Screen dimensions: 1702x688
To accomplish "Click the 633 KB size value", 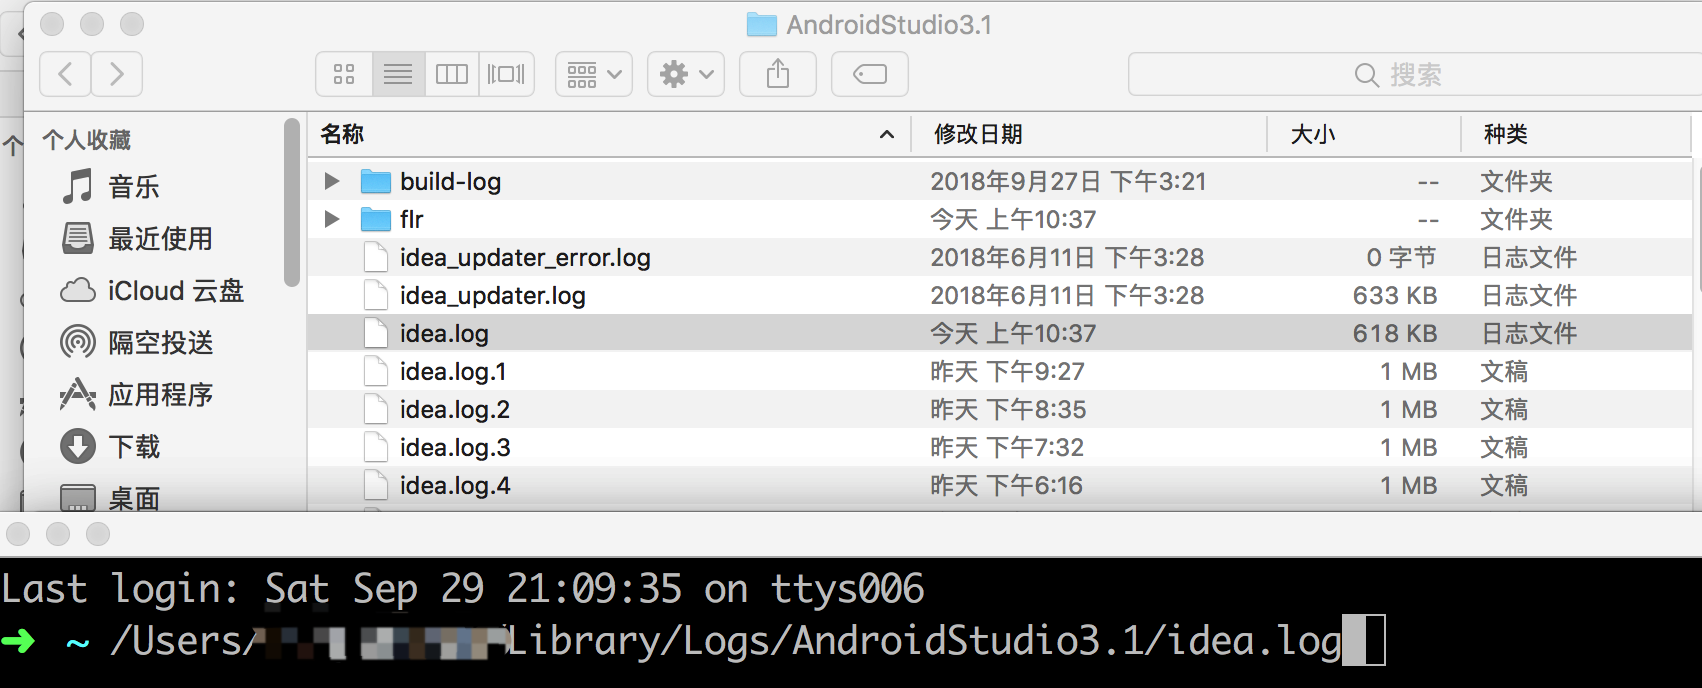I will click(x=1395, y=295).
